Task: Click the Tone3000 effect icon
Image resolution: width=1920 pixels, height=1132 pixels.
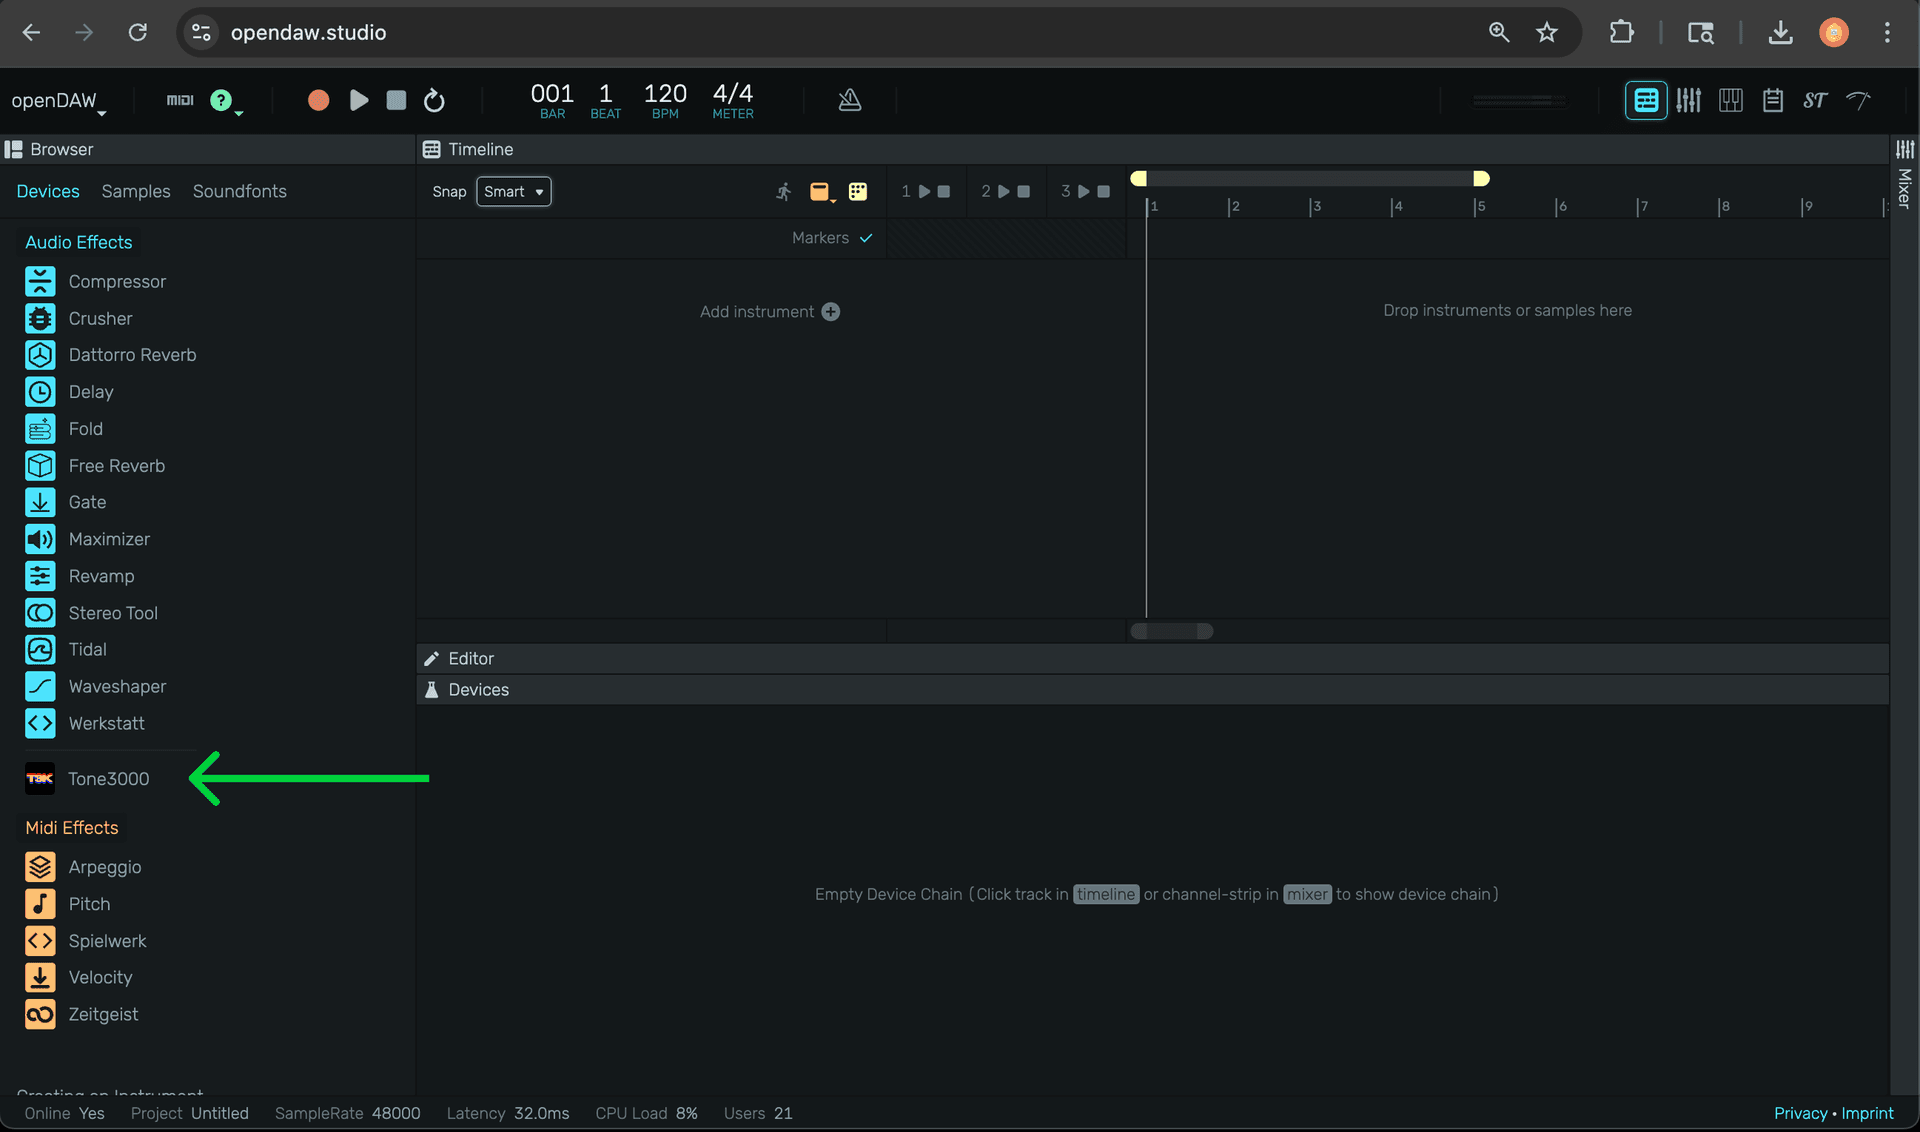Action: coord(39,779)
